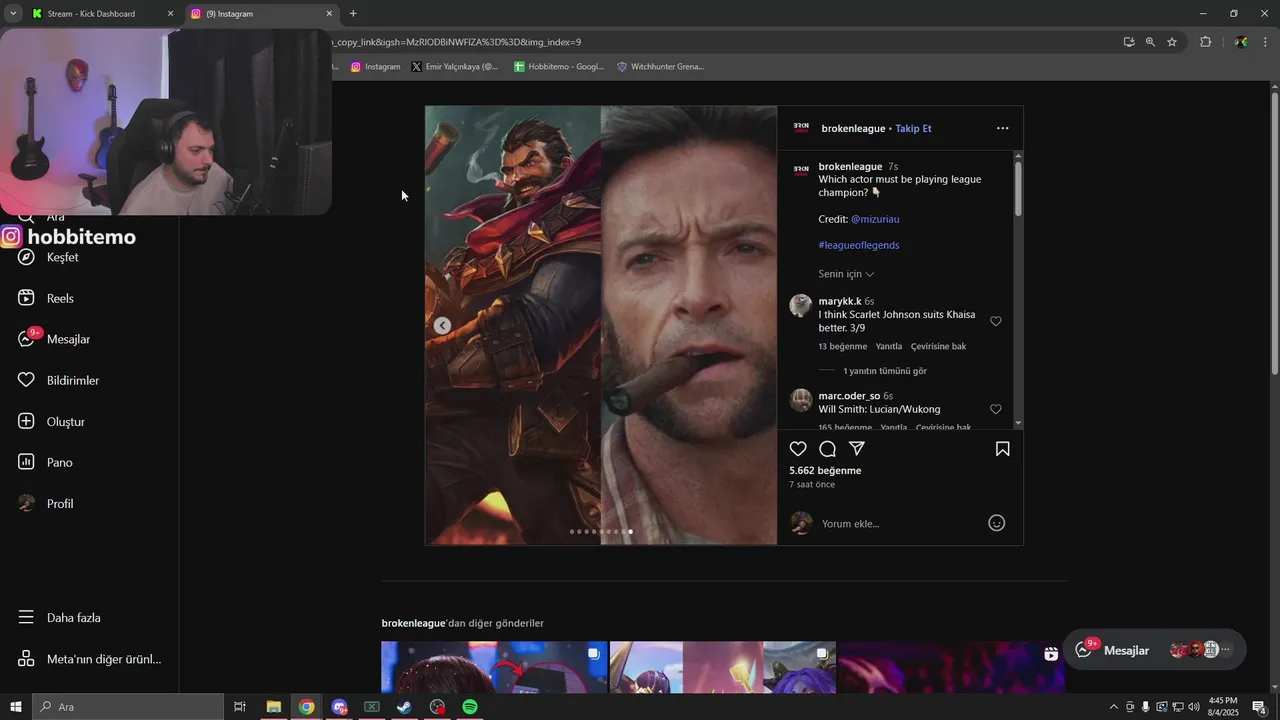
Task: Like marc.oder_so's comment
Action: click(x=995, y=409)
